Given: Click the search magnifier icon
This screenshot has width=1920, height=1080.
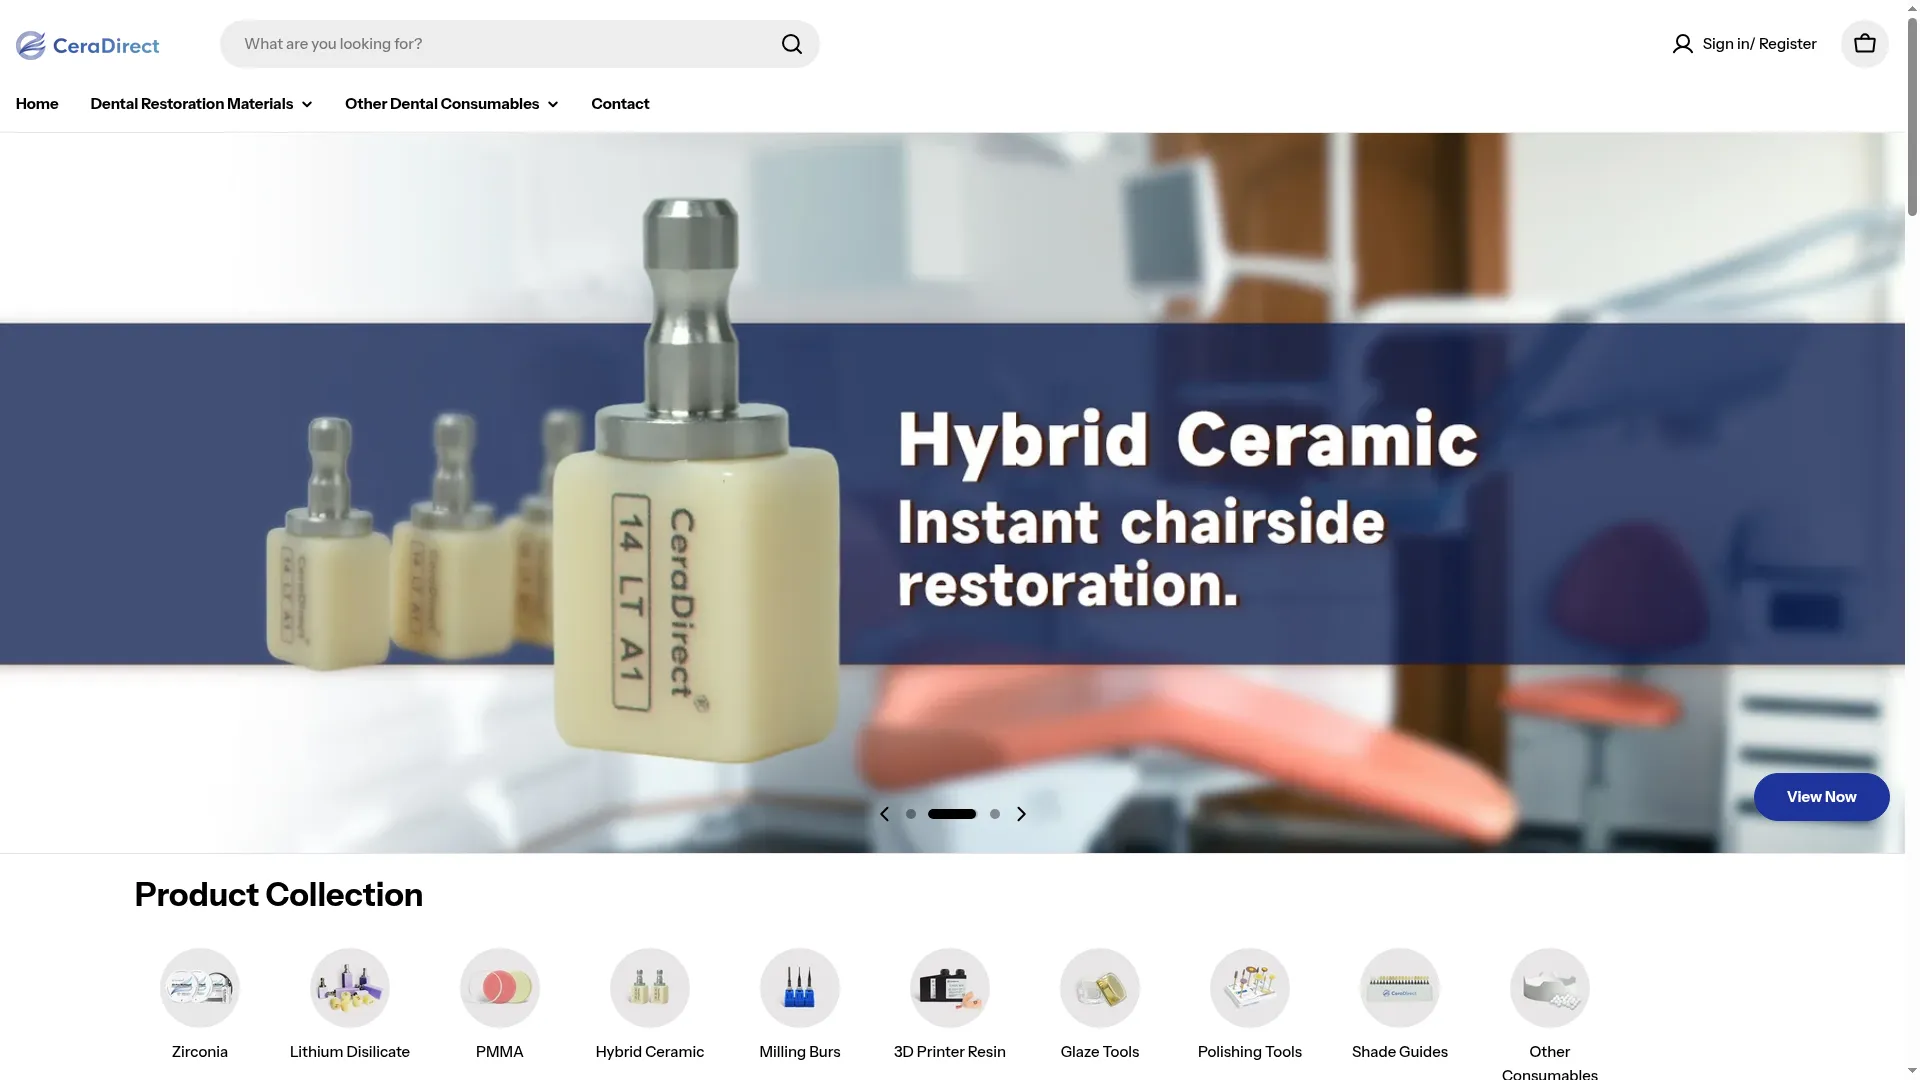Looking at the screenshot, I should coord(792,44).
